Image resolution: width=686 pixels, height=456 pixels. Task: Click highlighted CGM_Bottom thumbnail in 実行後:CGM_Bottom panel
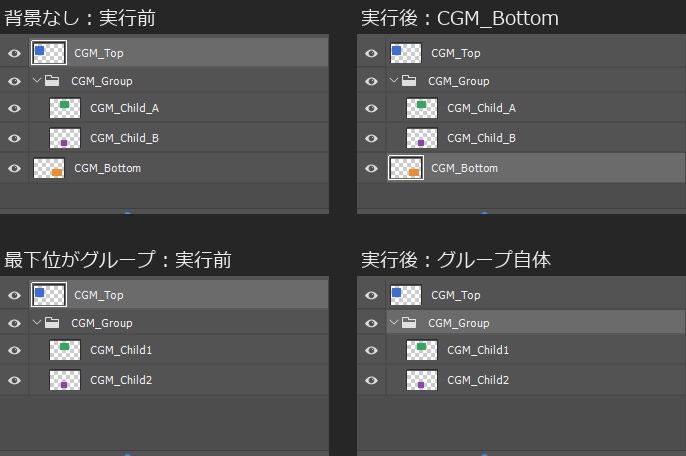(406, 168)
